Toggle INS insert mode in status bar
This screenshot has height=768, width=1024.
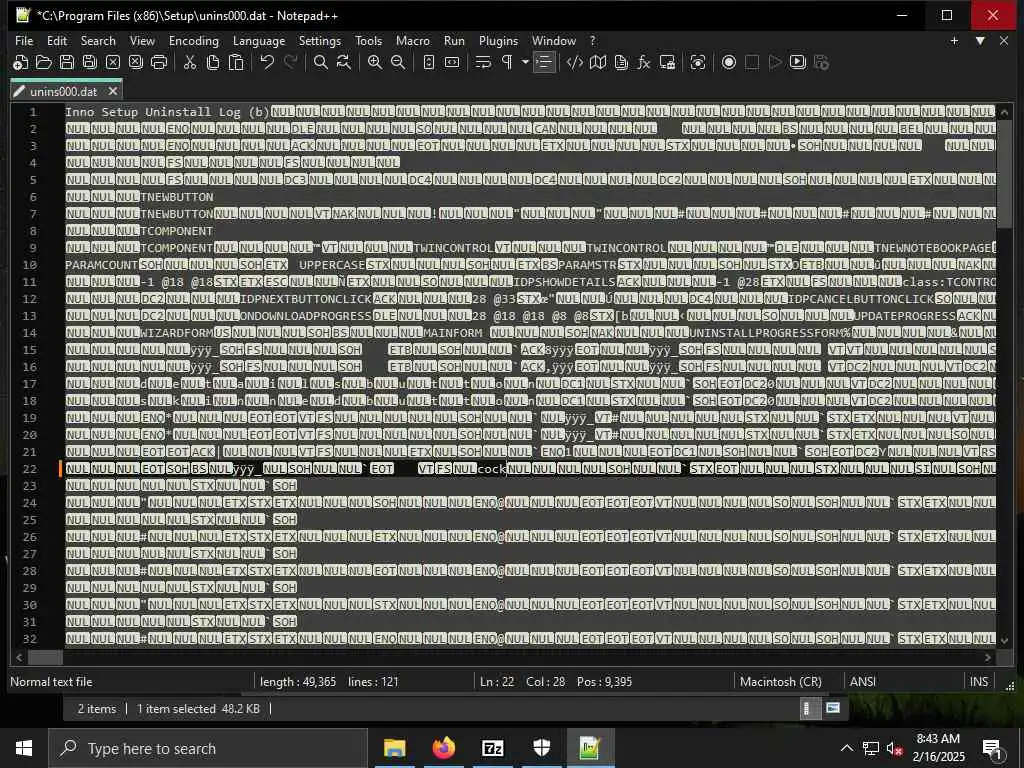[979, 681]
